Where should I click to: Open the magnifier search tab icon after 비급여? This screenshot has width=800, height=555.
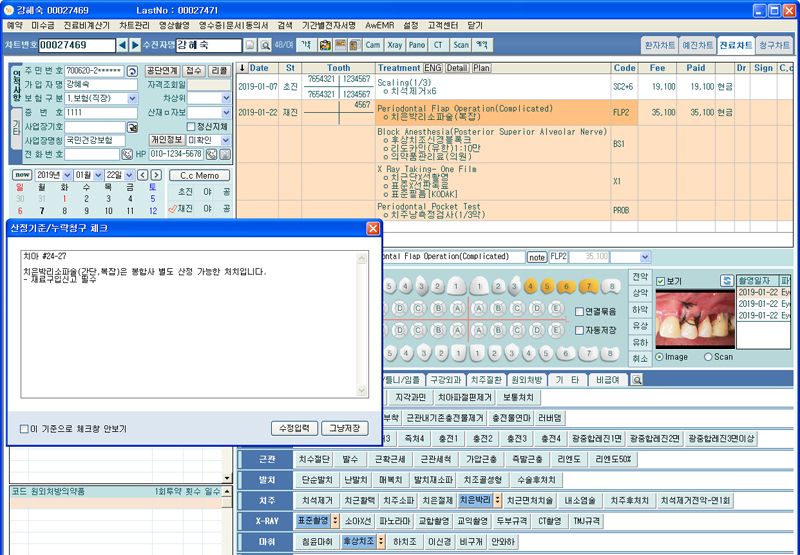636,380
